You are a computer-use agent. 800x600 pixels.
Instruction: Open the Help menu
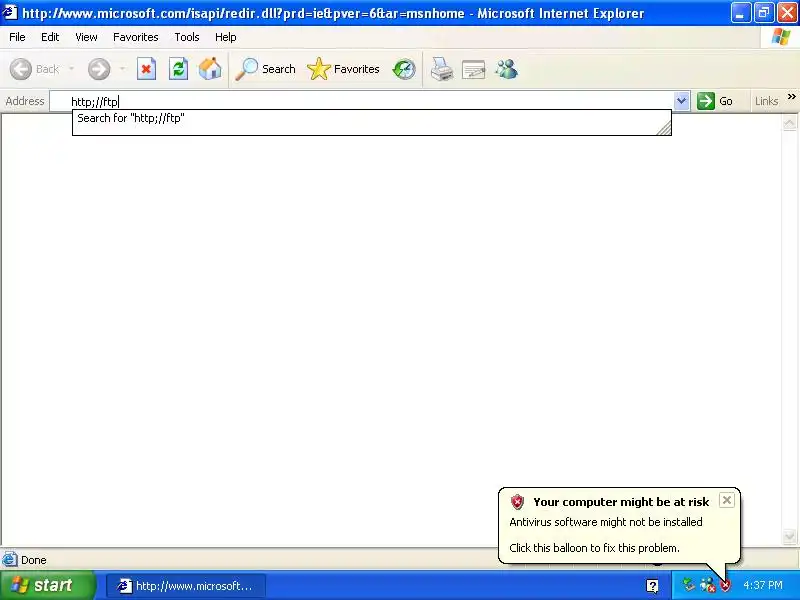pos(226,37)
